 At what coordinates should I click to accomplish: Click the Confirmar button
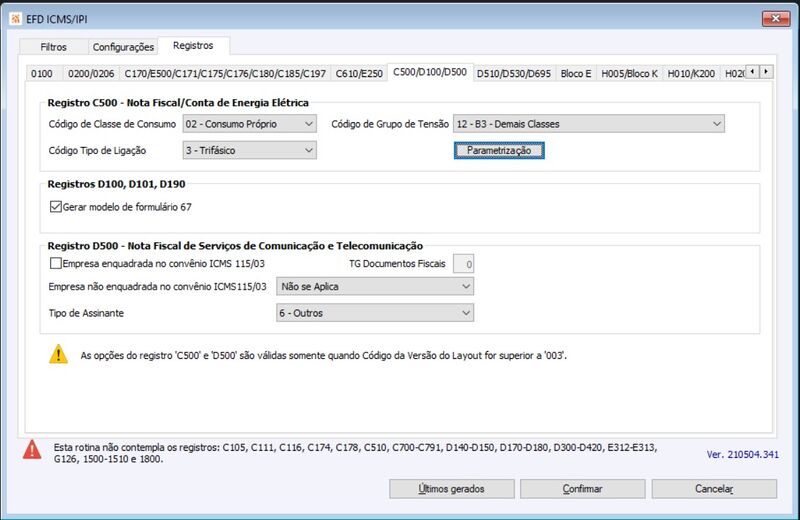pos(583,489)
